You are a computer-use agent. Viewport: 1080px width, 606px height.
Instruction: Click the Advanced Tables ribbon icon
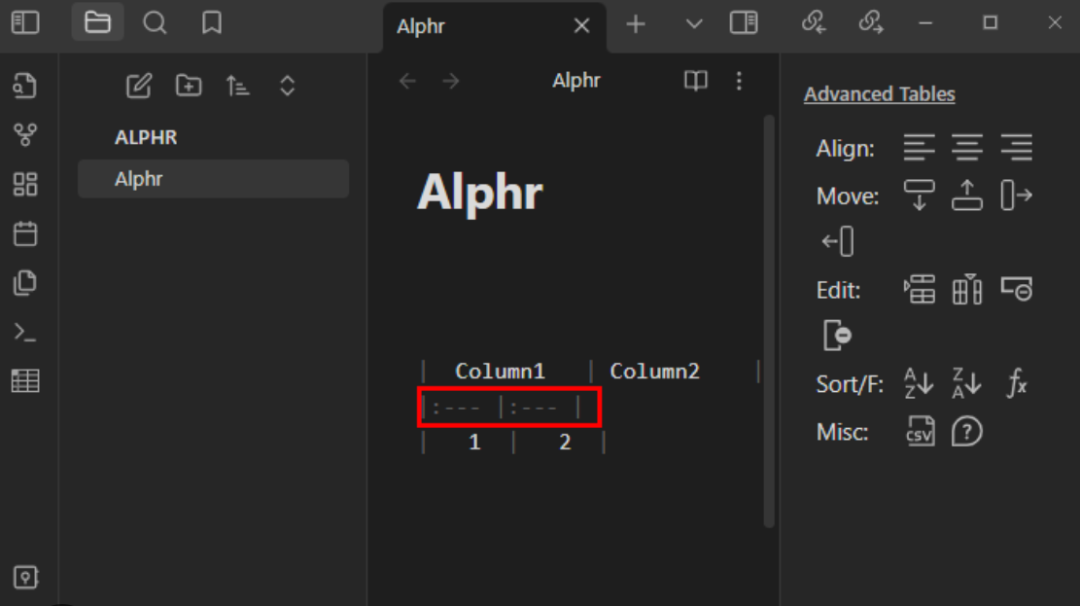pos(25,381)
